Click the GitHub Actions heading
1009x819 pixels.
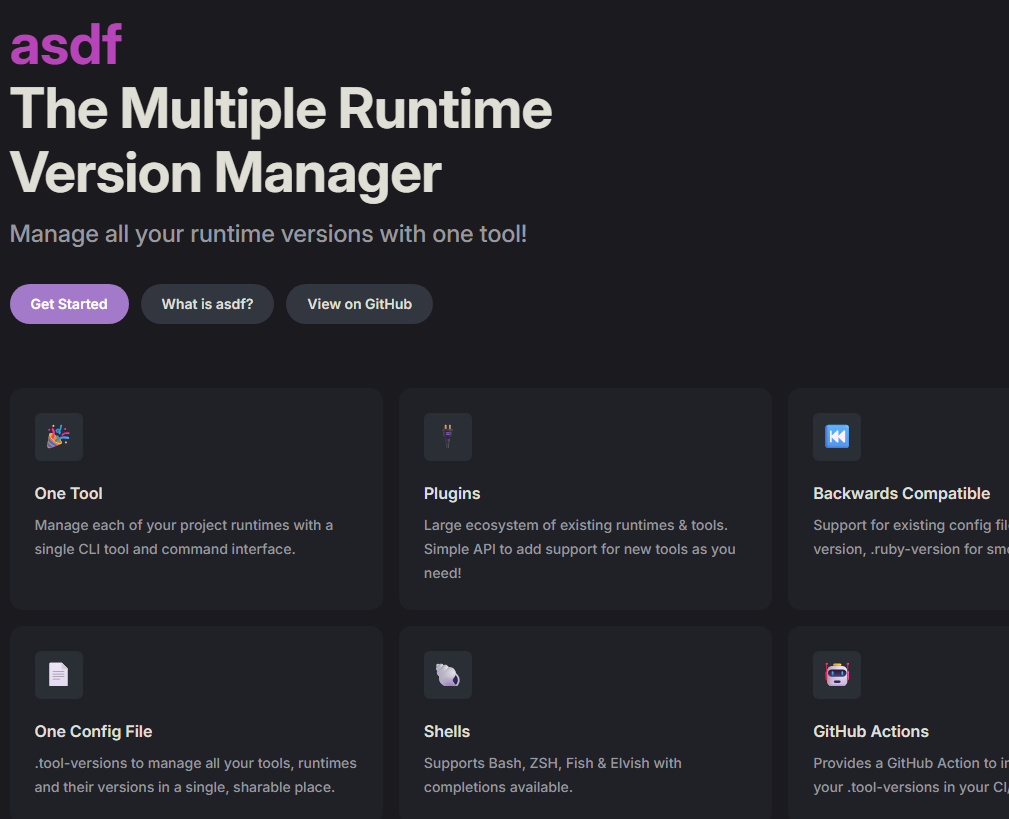click(x=871, y=731)
